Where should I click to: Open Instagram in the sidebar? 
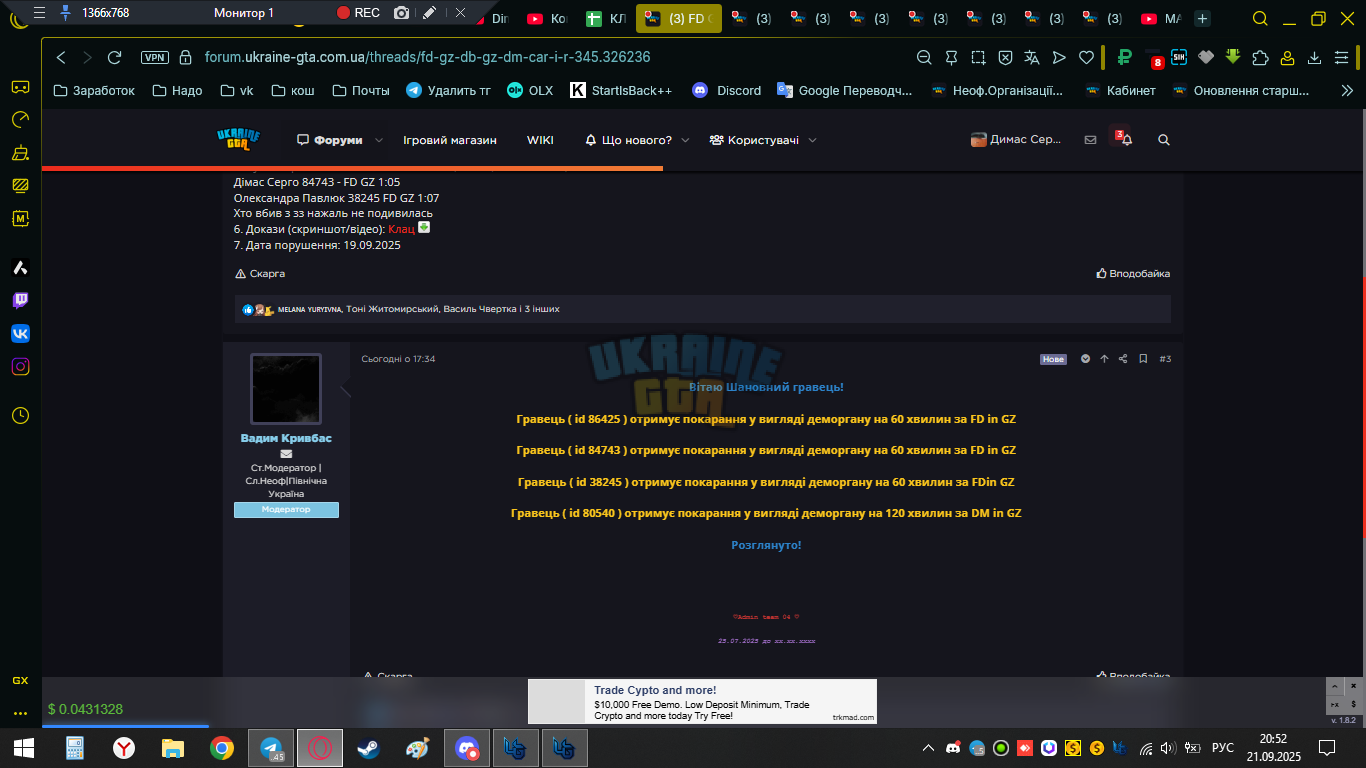(20, 366)
